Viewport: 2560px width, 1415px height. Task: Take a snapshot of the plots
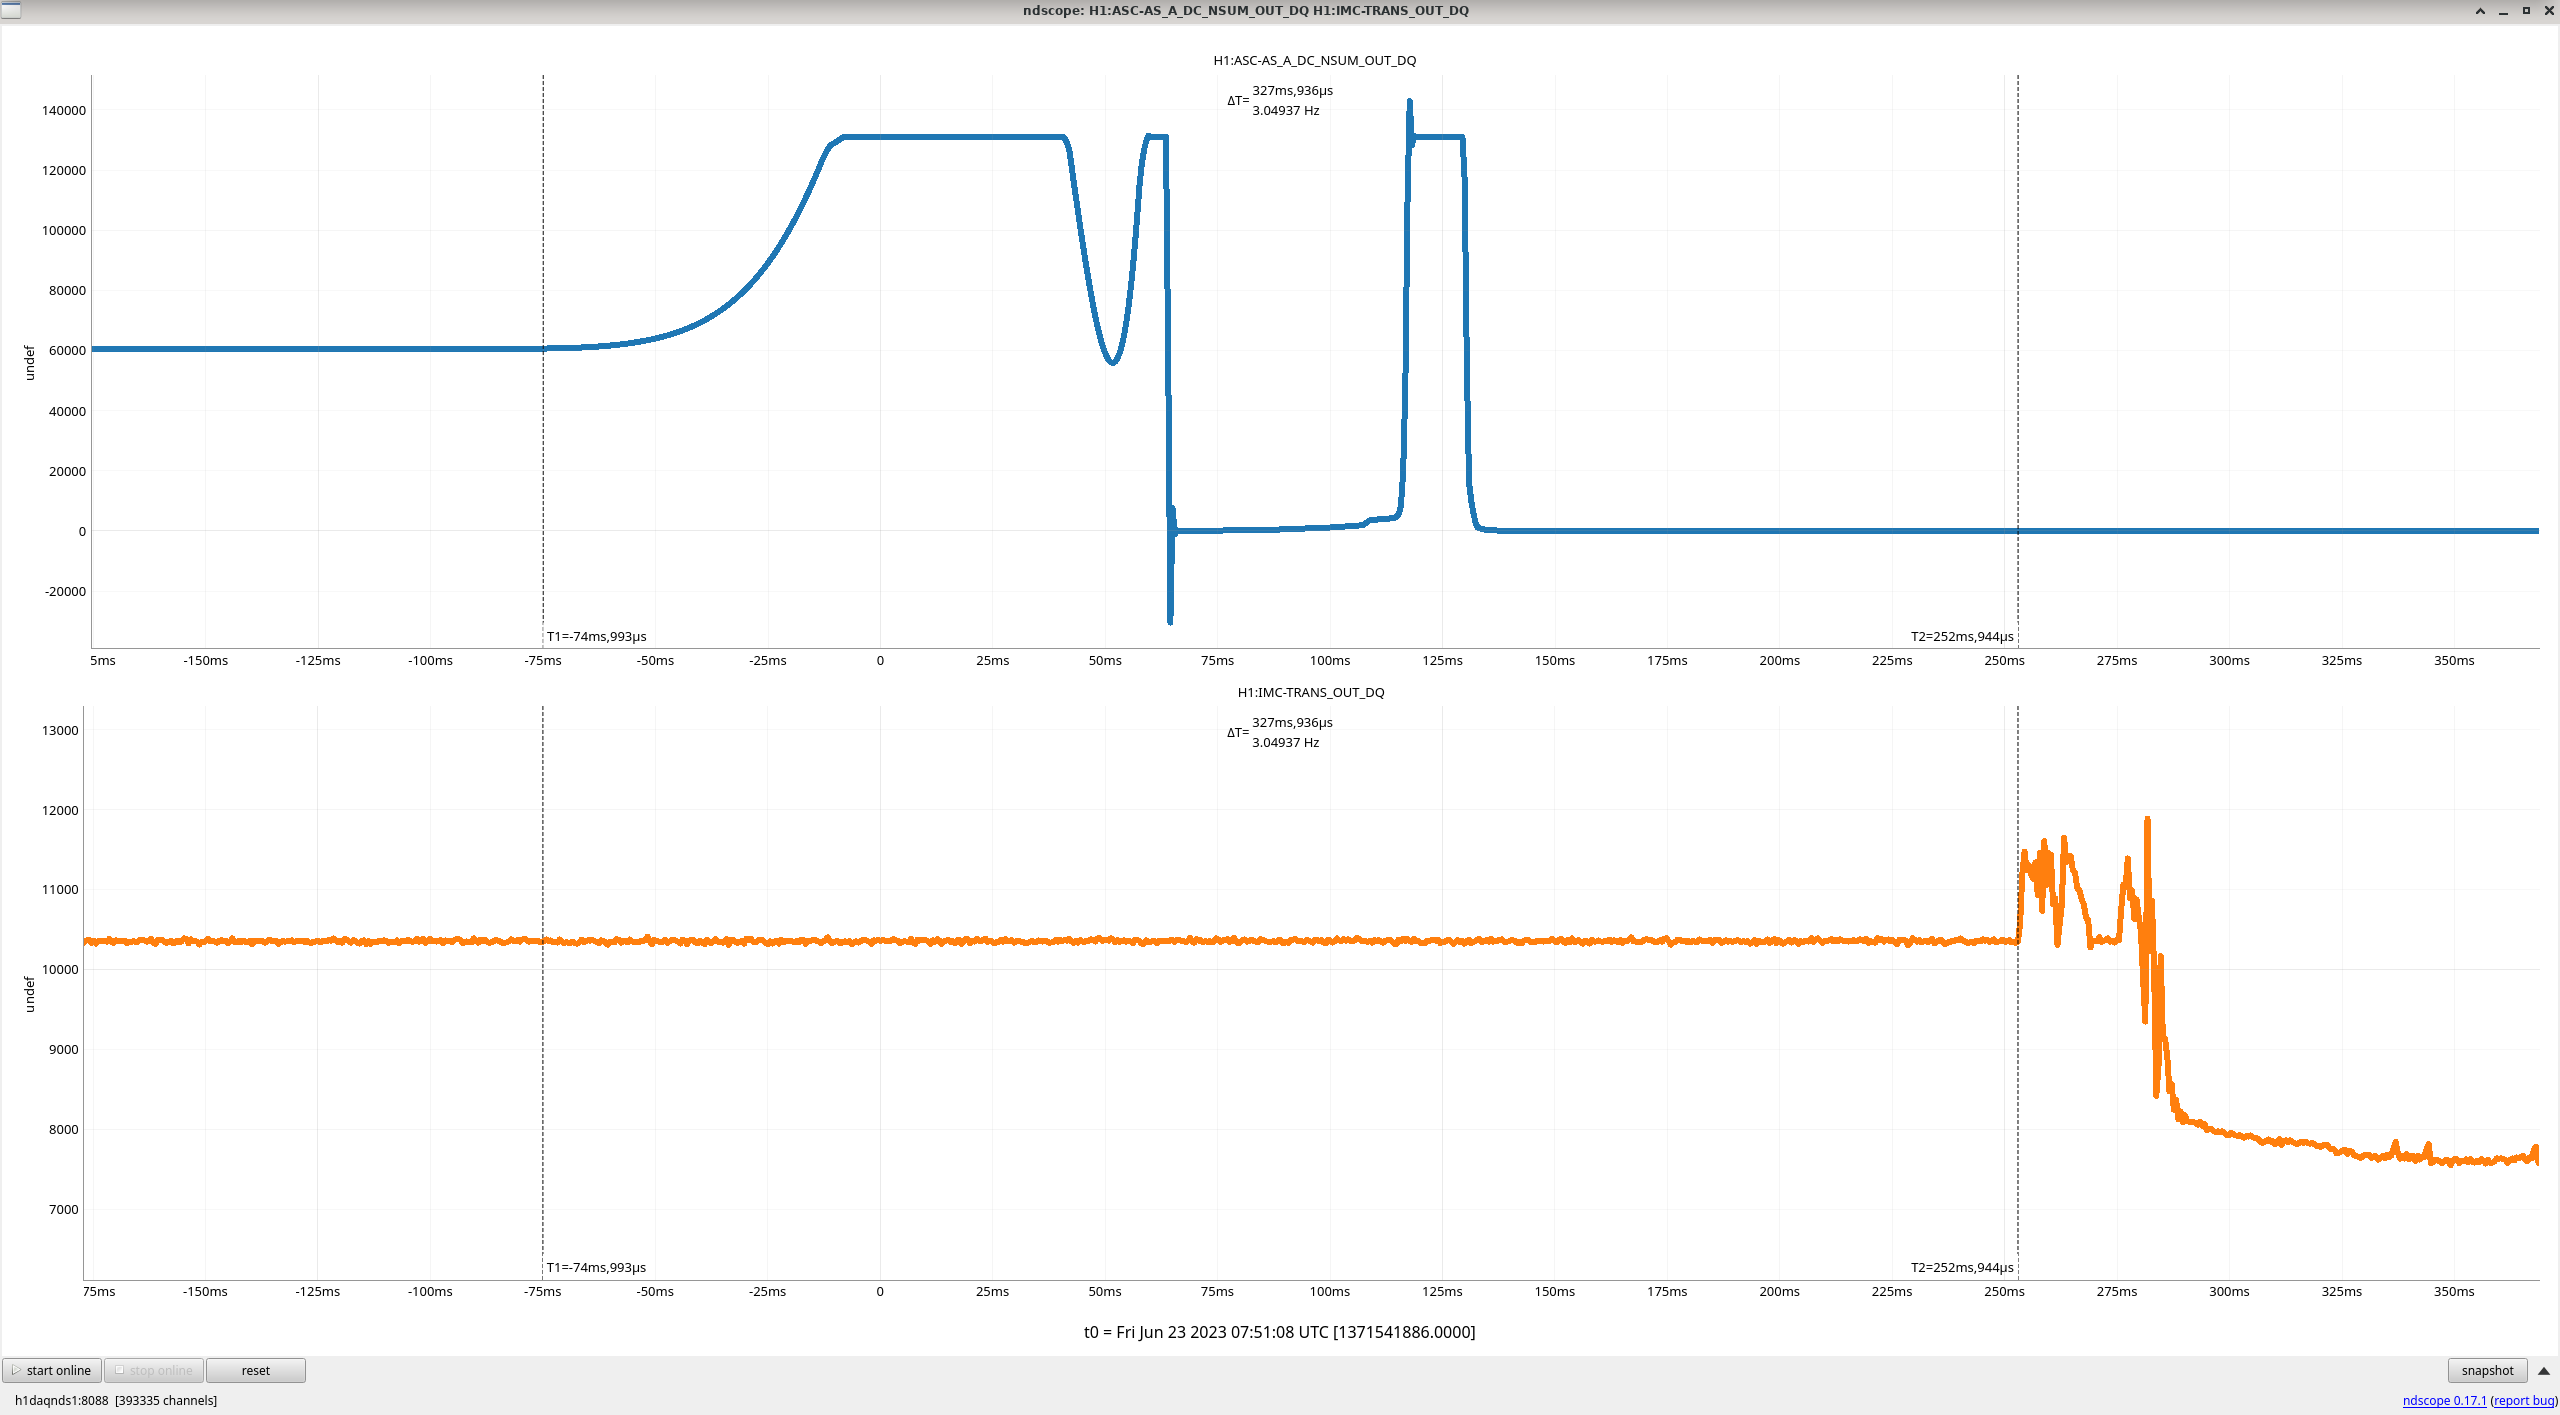pos(2486,1370)
